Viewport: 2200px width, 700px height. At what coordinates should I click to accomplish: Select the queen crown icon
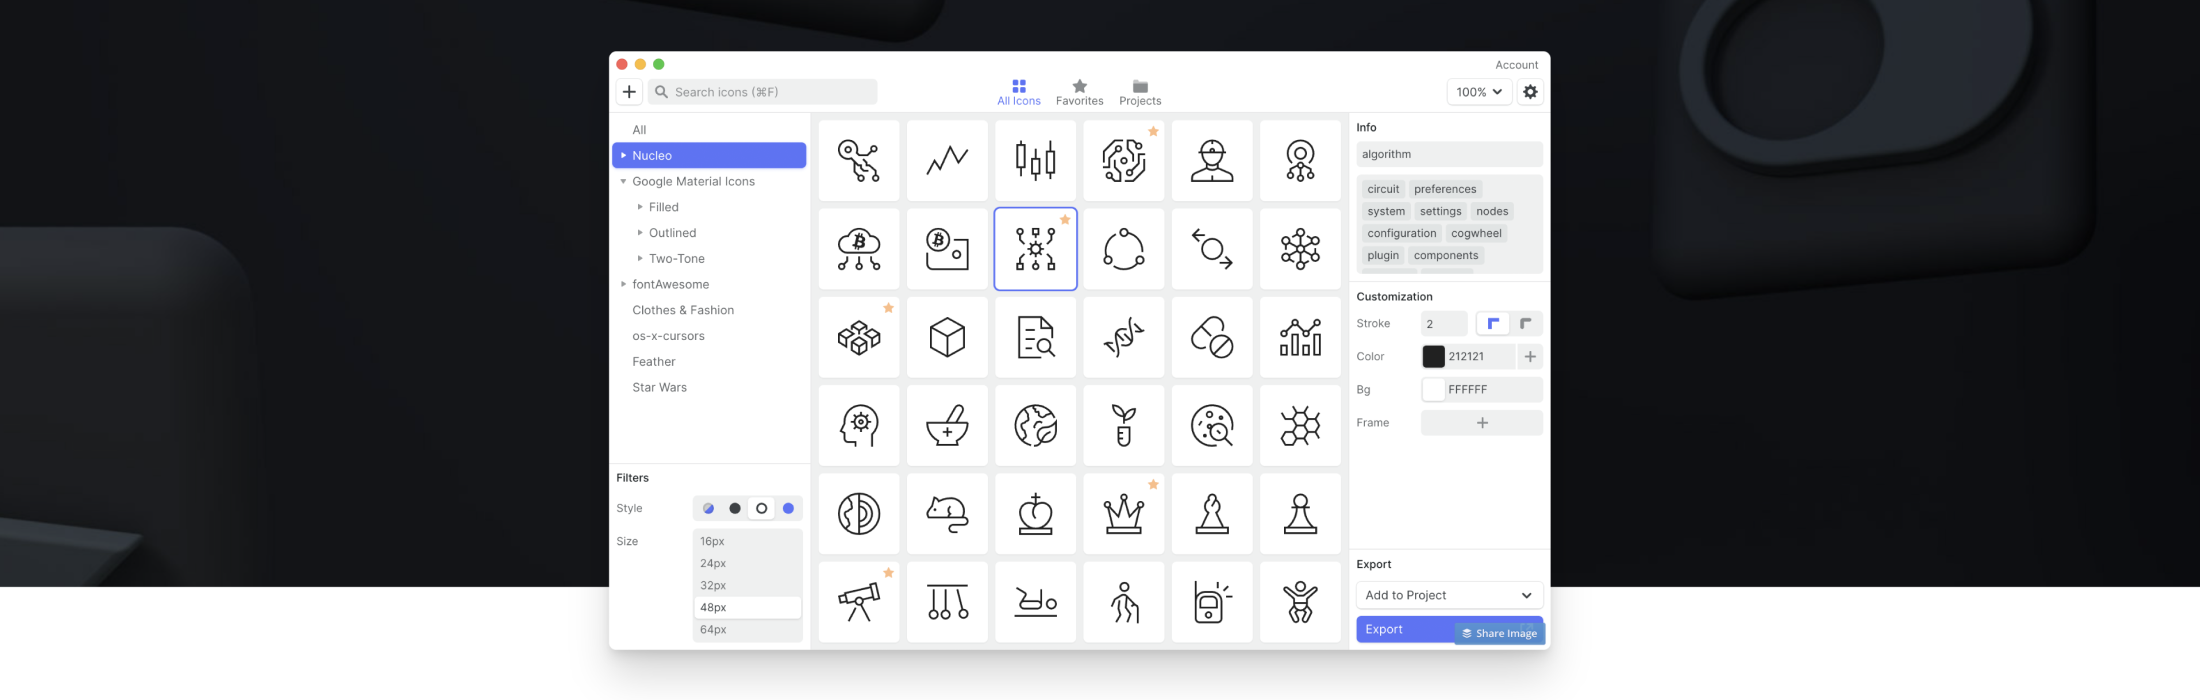pos(1123,514)
